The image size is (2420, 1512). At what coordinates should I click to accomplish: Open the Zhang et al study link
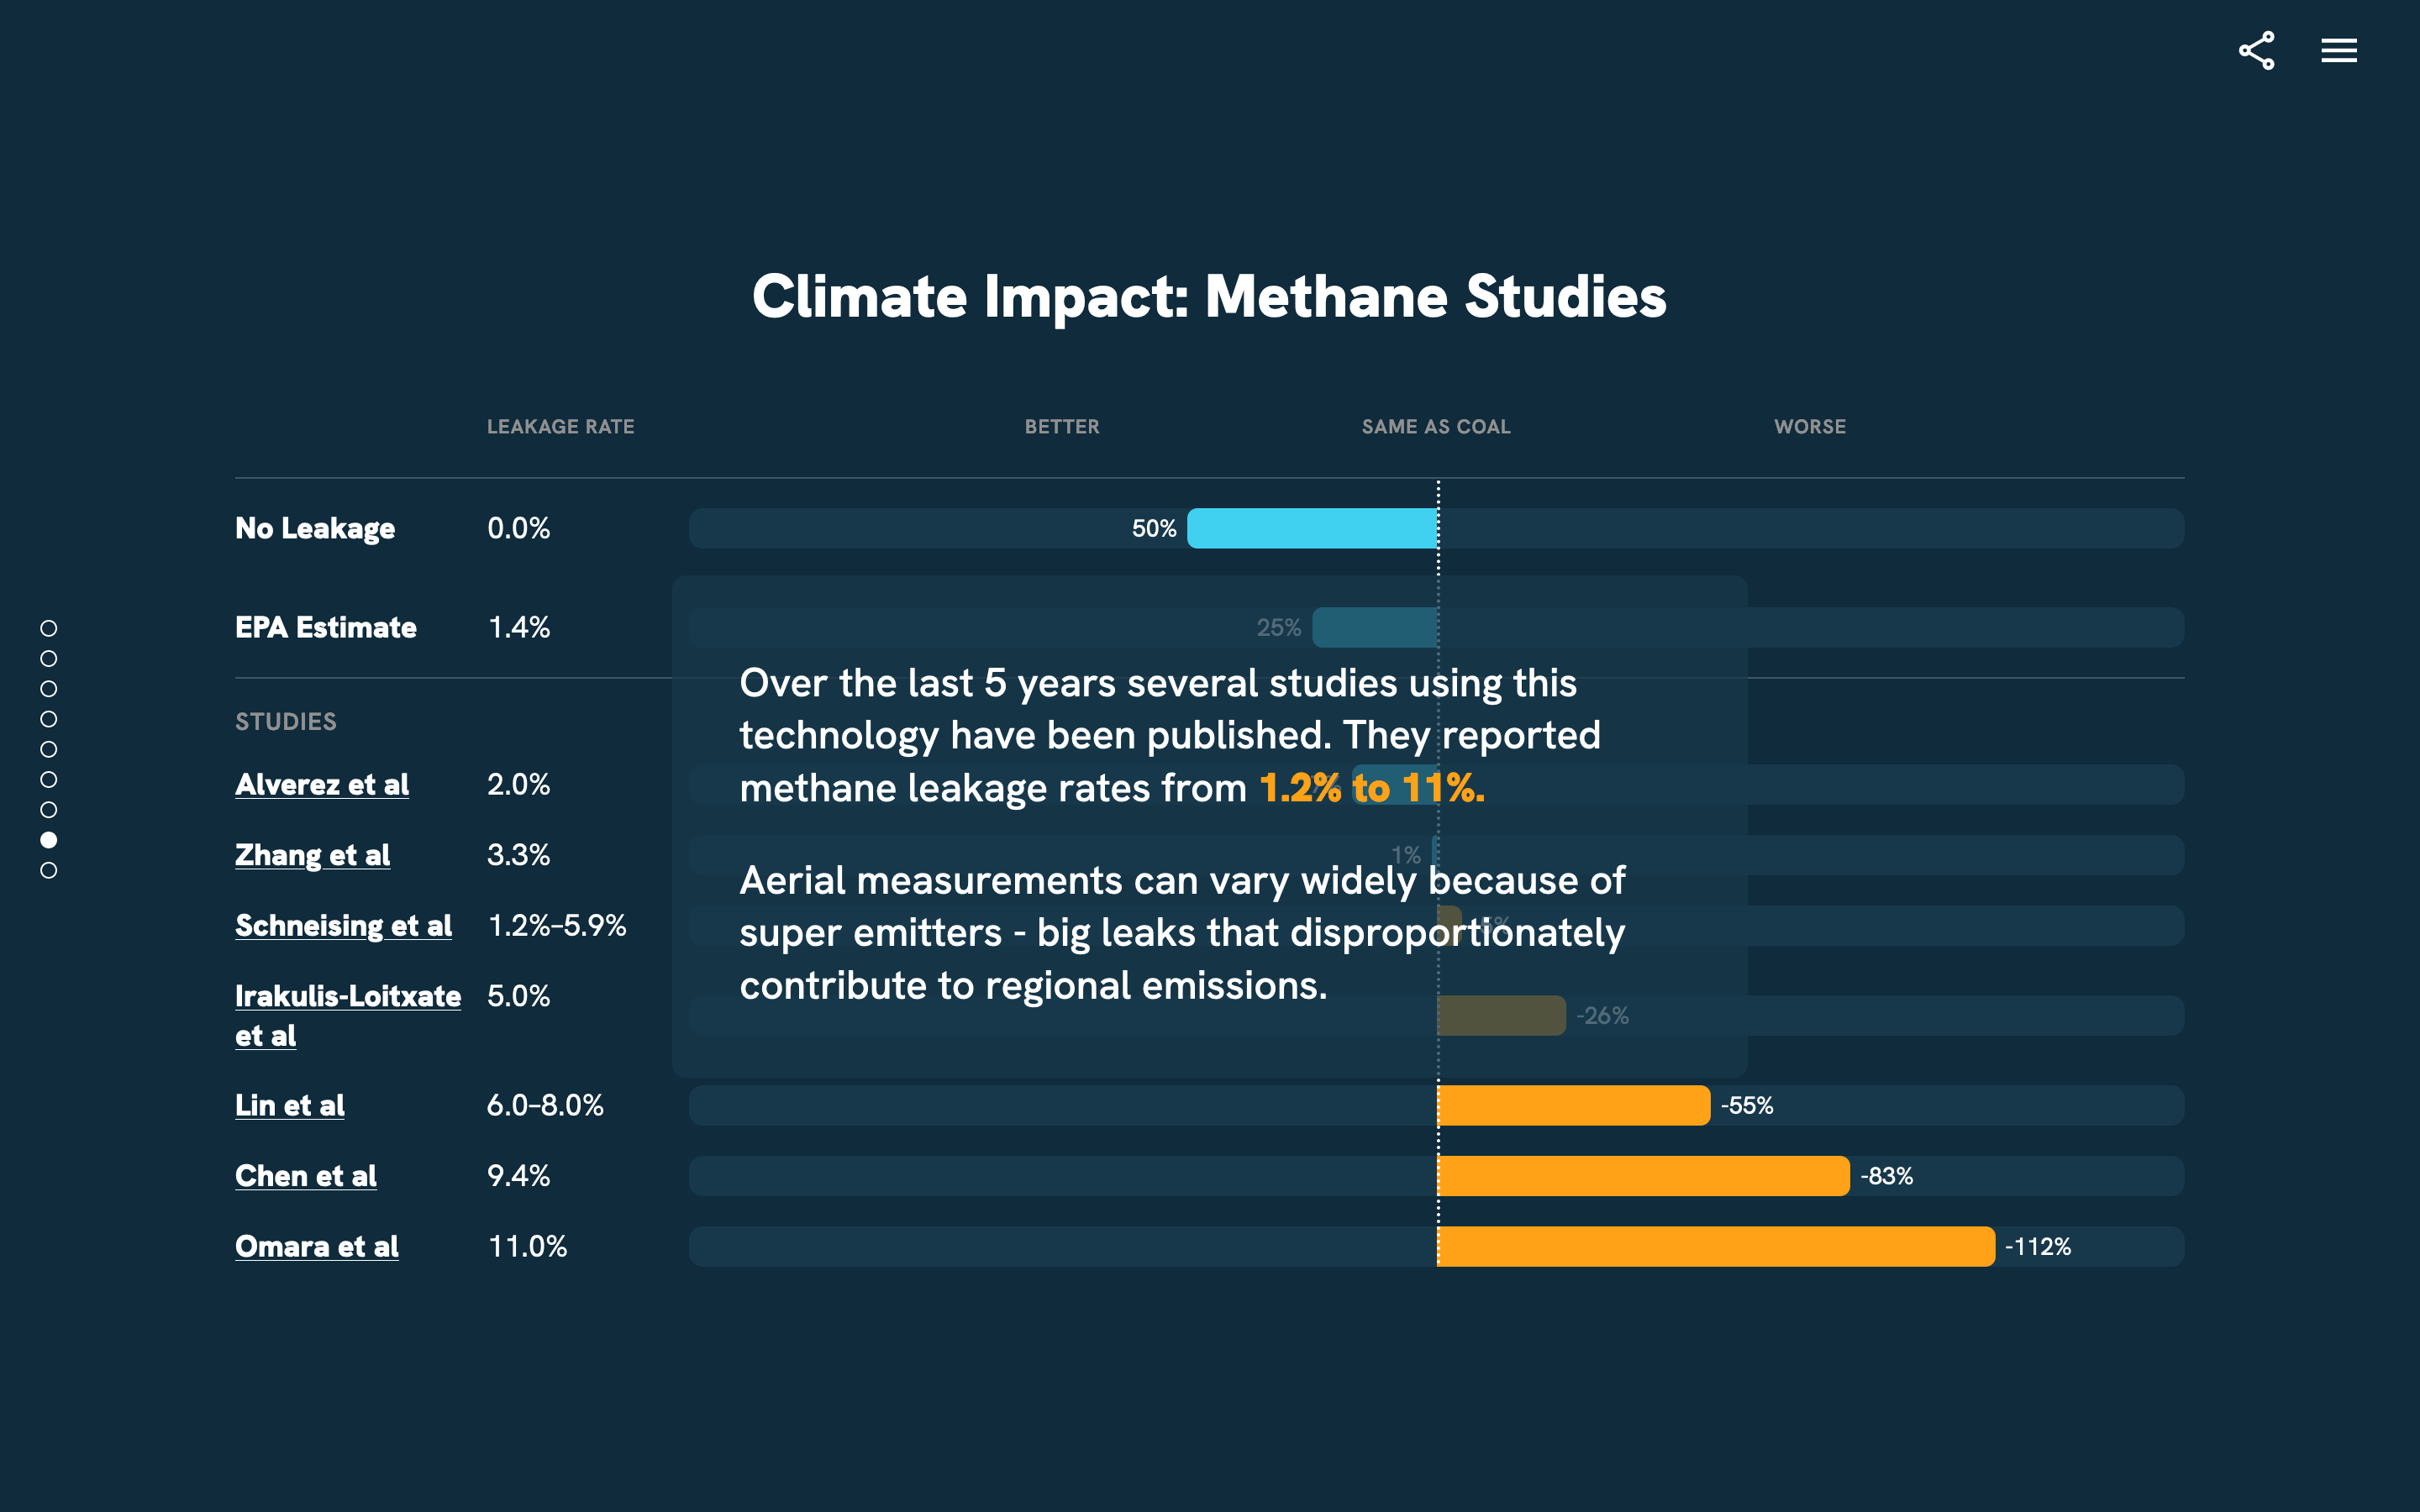313,855
